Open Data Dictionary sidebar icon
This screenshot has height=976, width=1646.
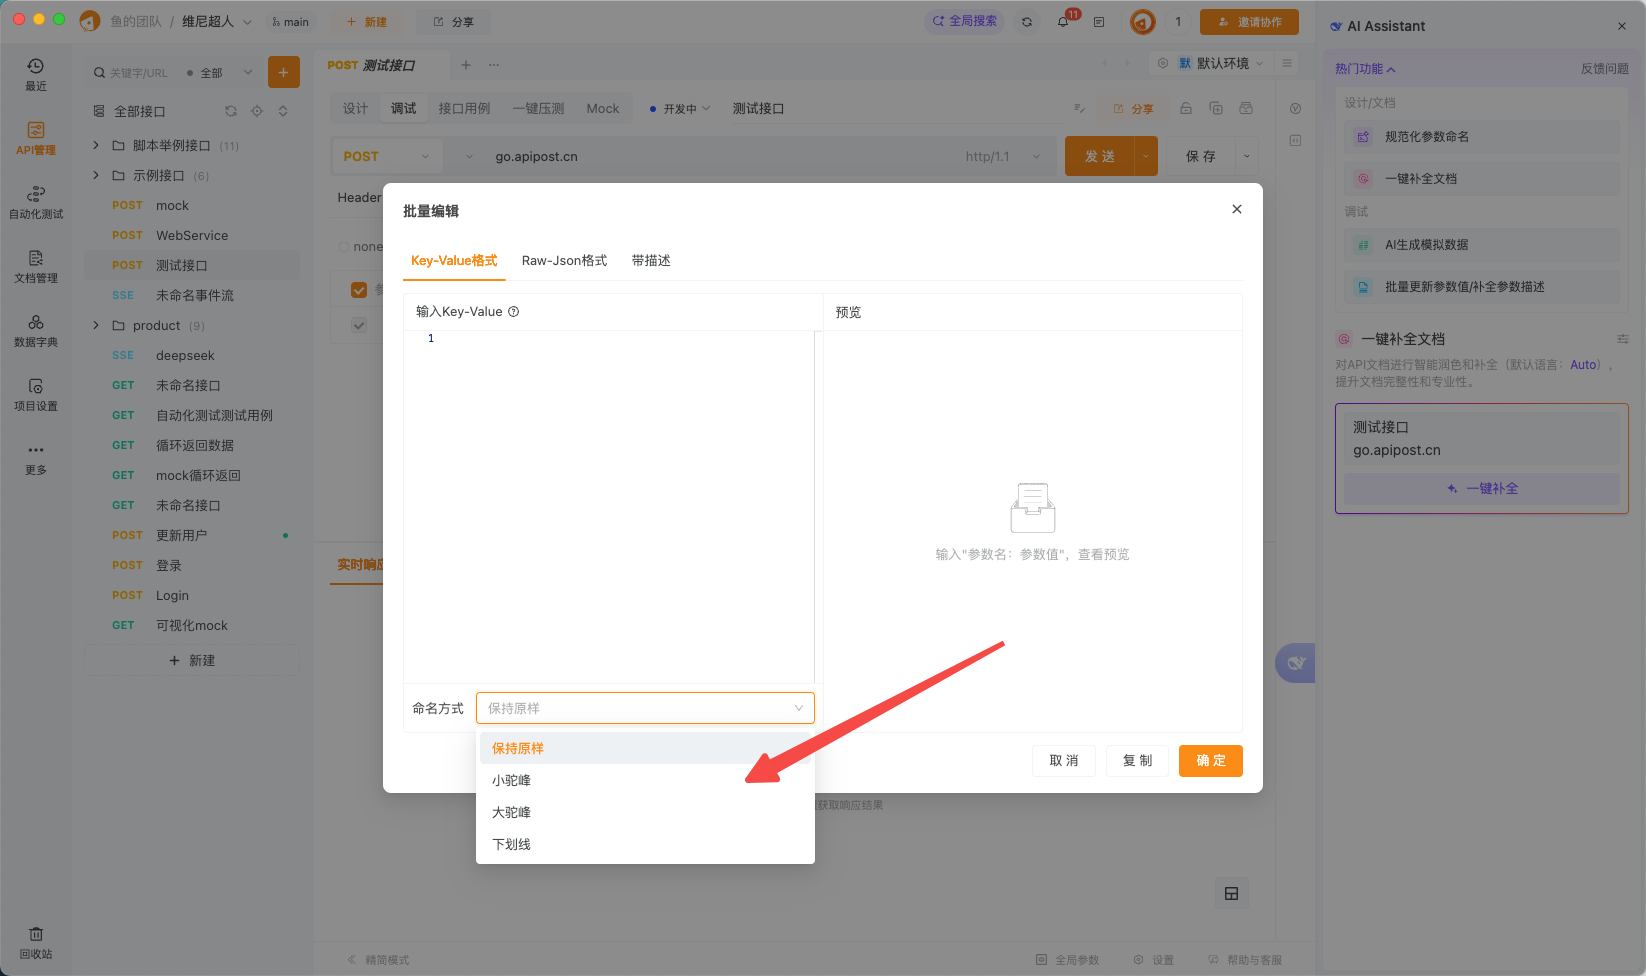pyautogui.click(x=36, y=330)
